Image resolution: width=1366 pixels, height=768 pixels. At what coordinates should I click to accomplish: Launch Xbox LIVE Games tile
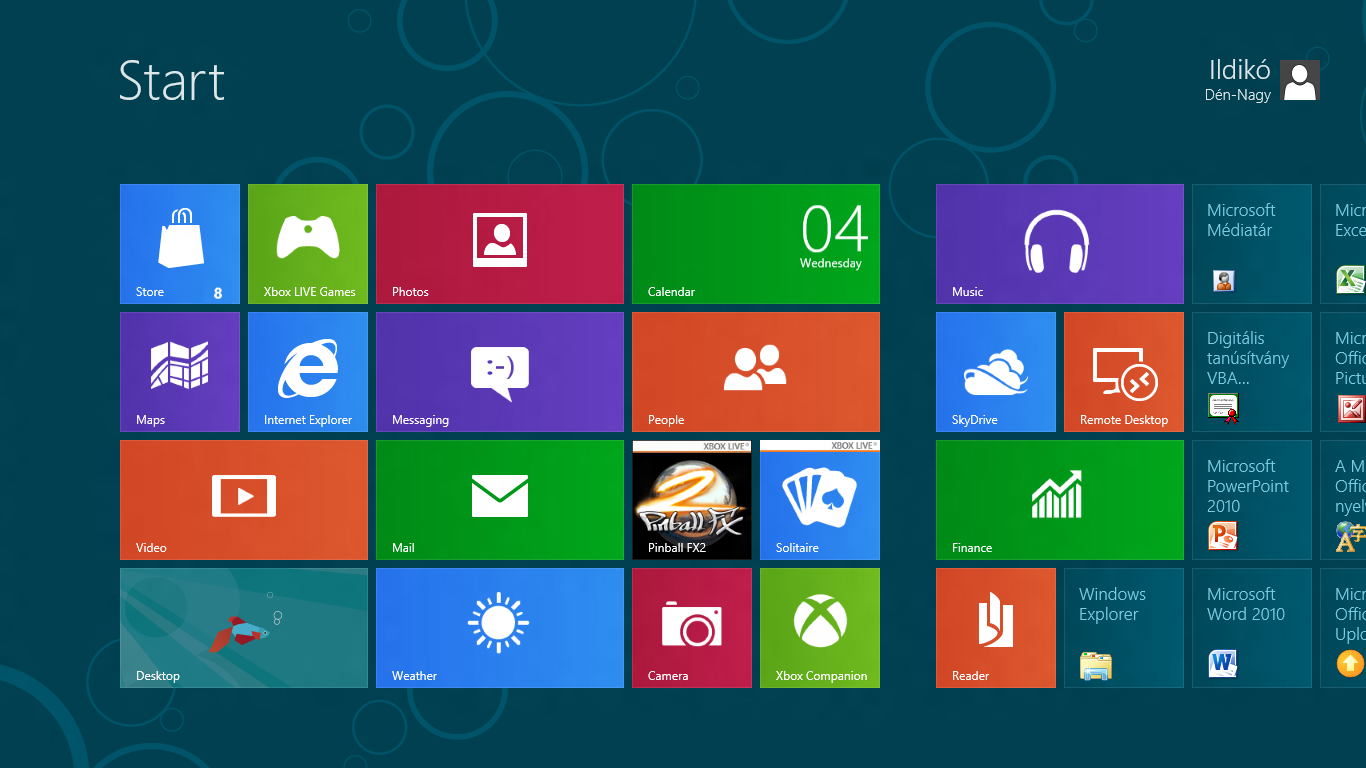(308, 244)
